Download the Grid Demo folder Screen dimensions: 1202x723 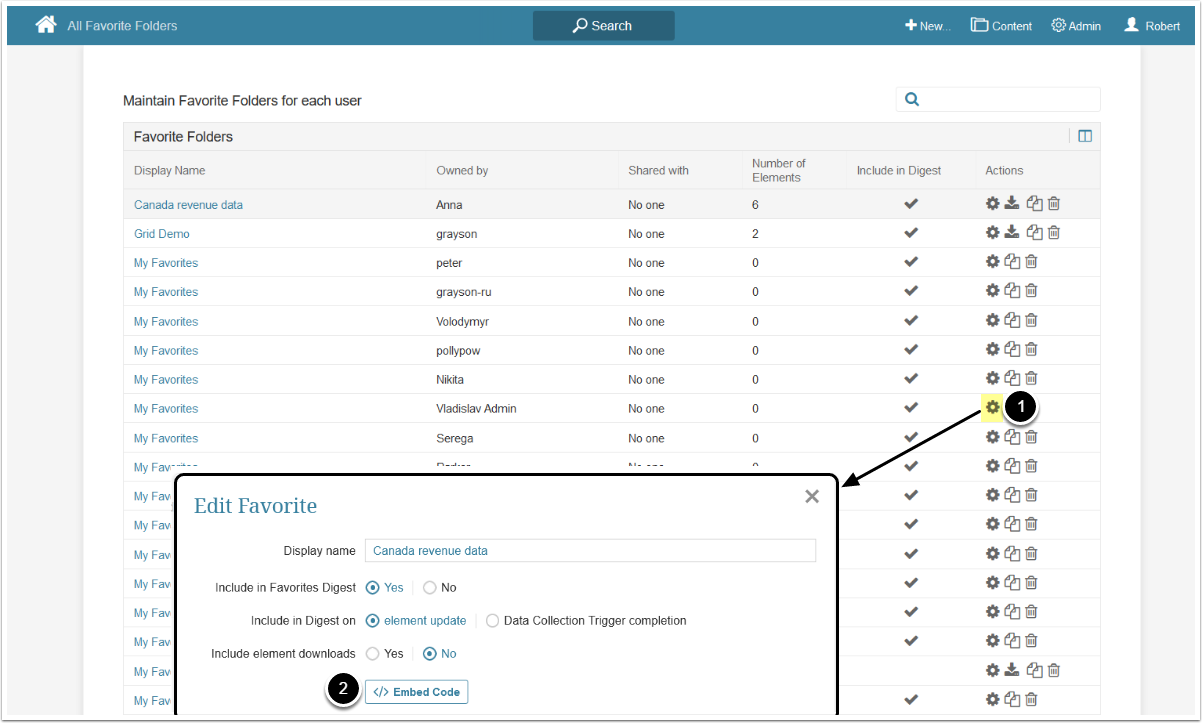coord(1012,233)
